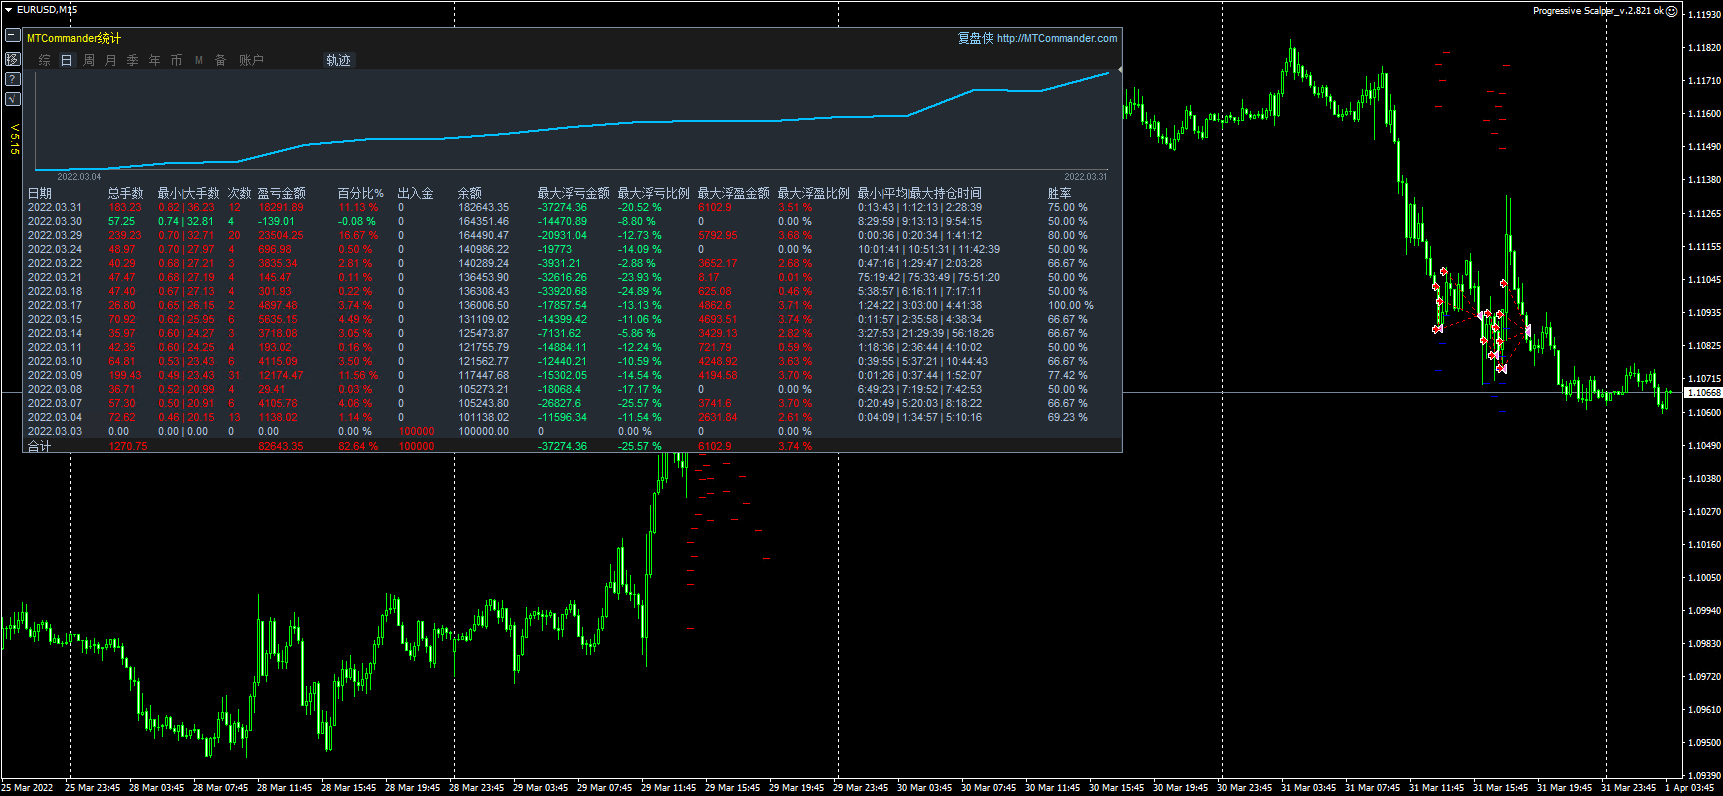Click the 盈亏金额 column header
This screenshot has width=1723, height=796.
[281, 193]
